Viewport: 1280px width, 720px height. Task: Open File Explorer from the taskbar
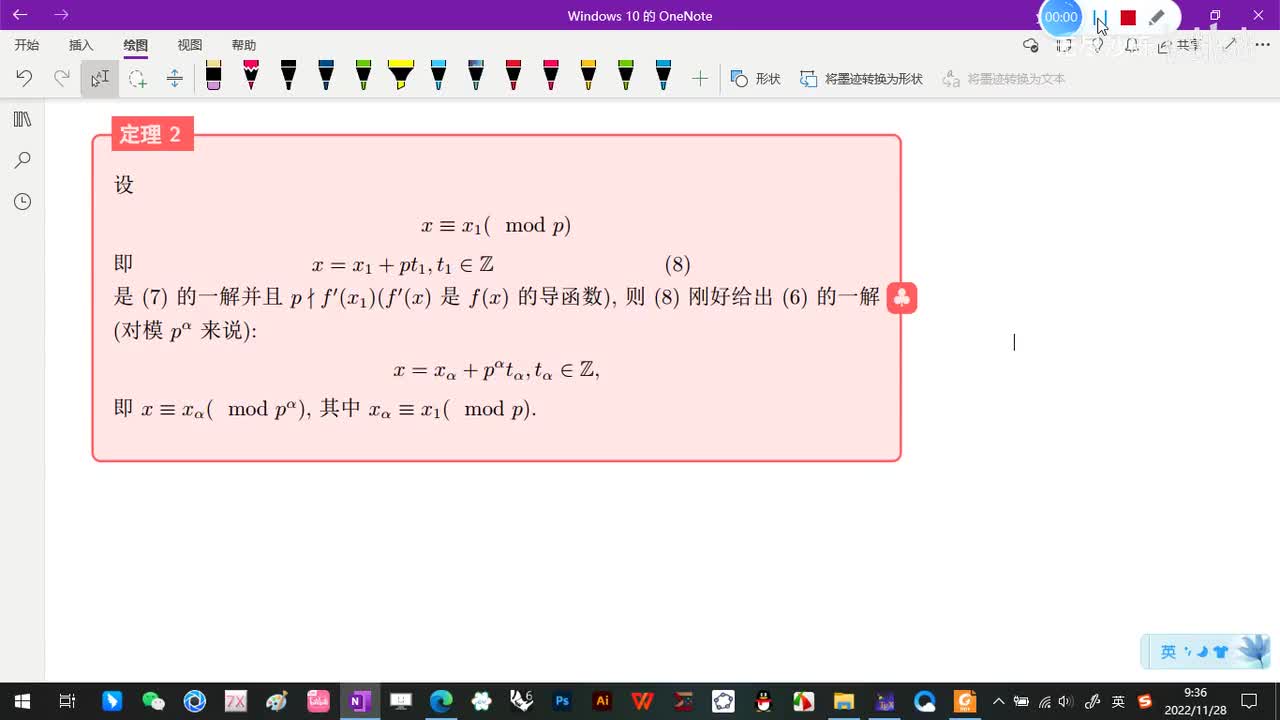[x=844, y=701]
